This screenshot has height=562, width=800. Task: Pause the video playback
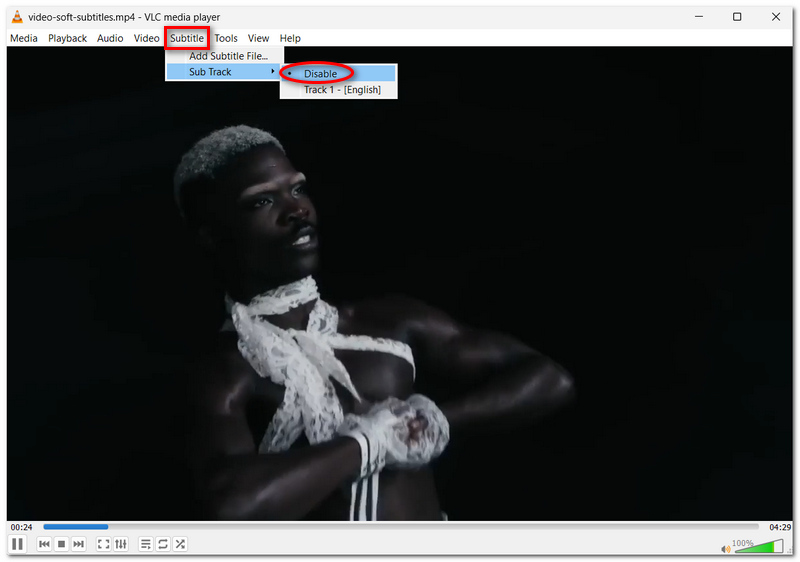tap(17, 544)
